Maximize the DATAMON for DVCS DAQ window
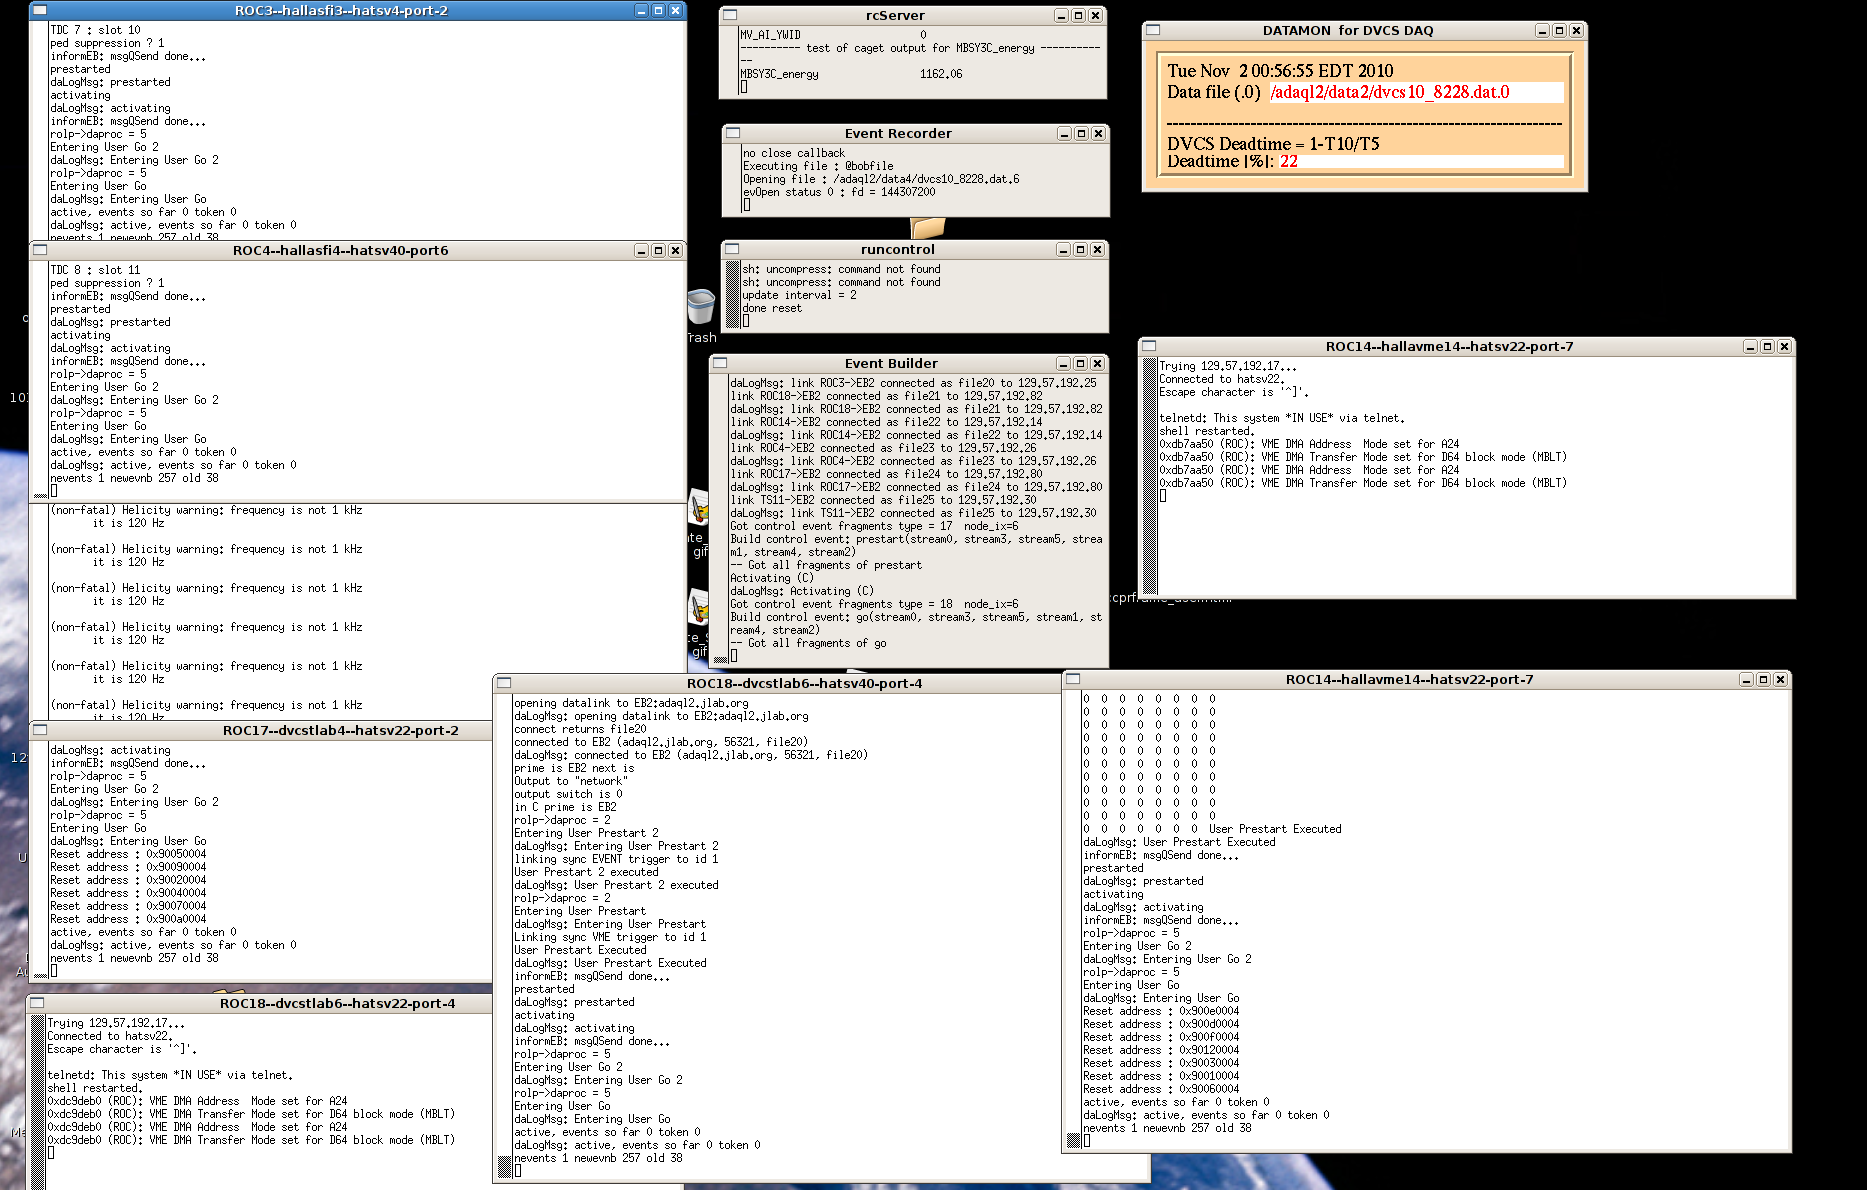 [1559, 30]
